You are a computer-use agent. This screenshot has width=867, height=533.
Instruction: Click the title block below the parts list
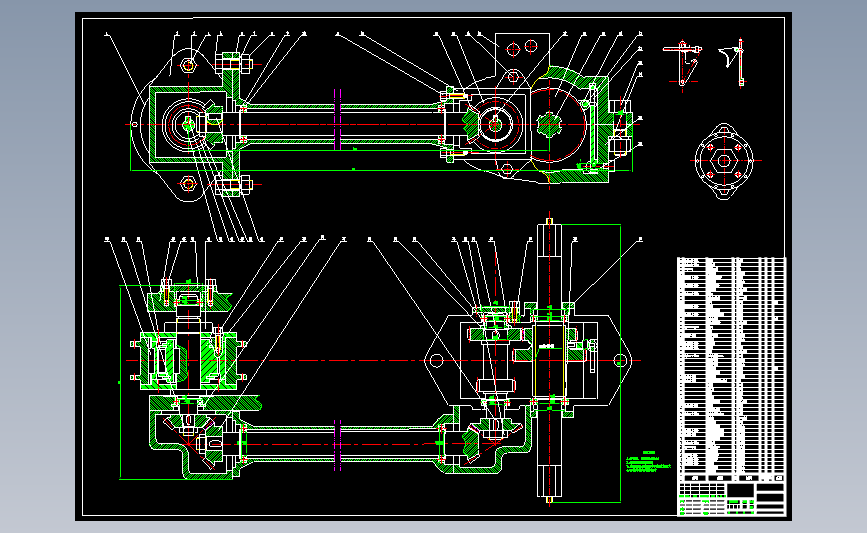731,499
